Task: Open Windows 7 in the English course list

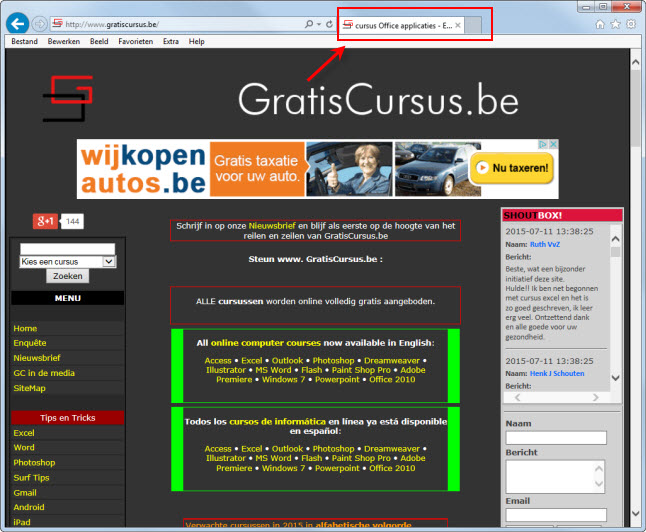Action: [x=283, y=380]
